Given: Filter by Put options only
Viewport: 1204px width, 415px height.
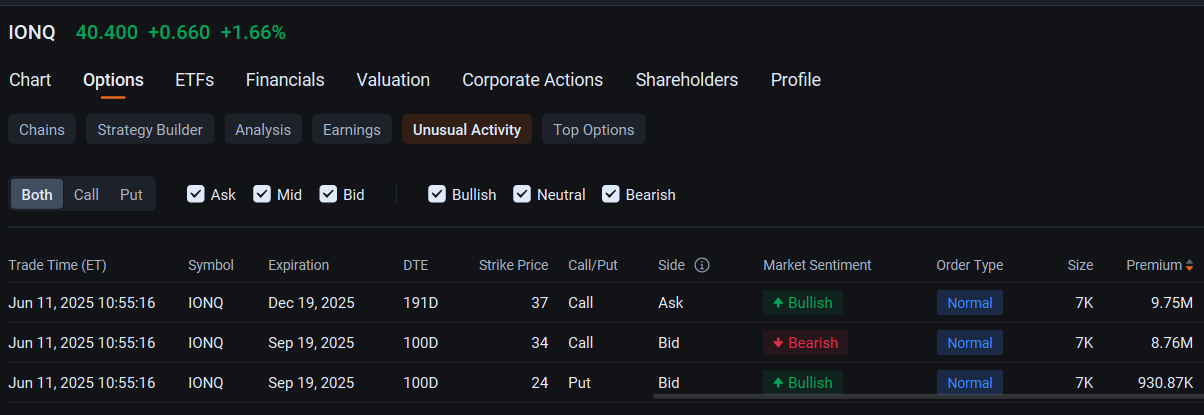Looking at the screenshot, I should (131, 194).
